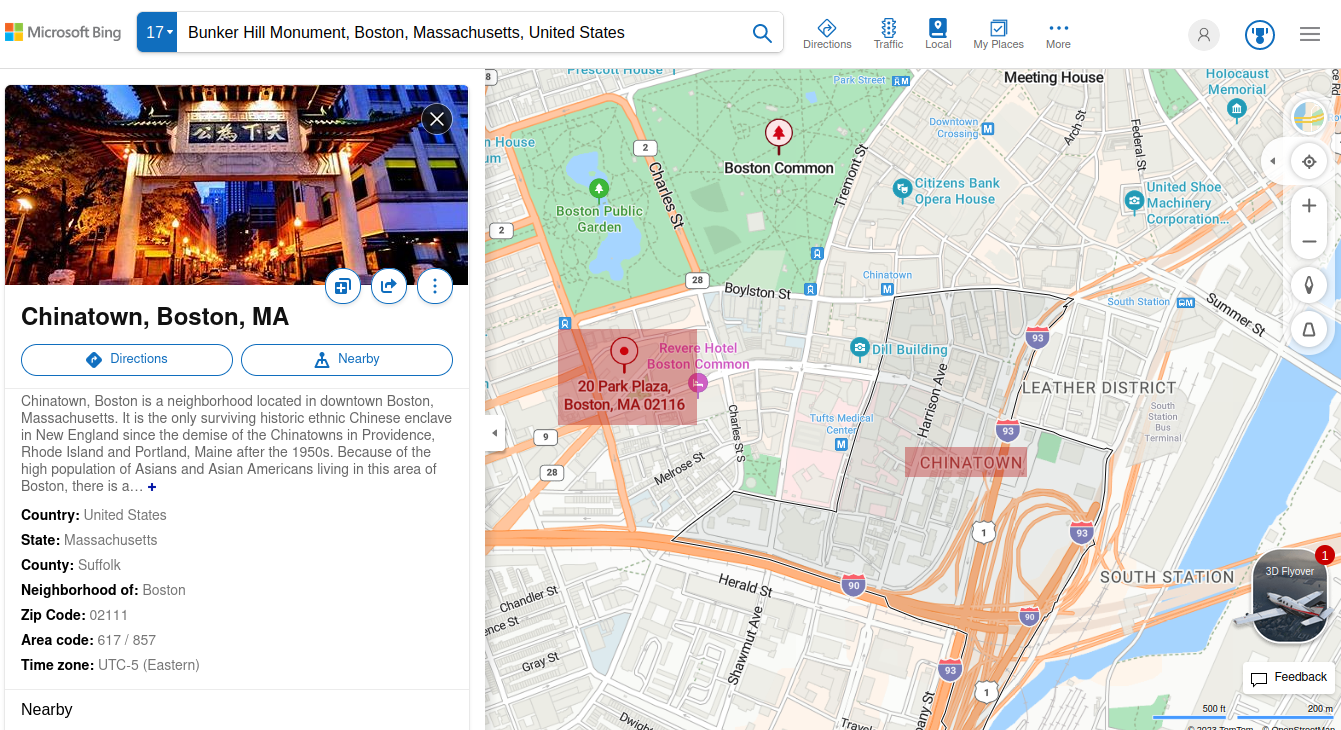Open the card's three-dot options
The height and width of the screenshot is (730, 1341).
(x=435, y=286)
